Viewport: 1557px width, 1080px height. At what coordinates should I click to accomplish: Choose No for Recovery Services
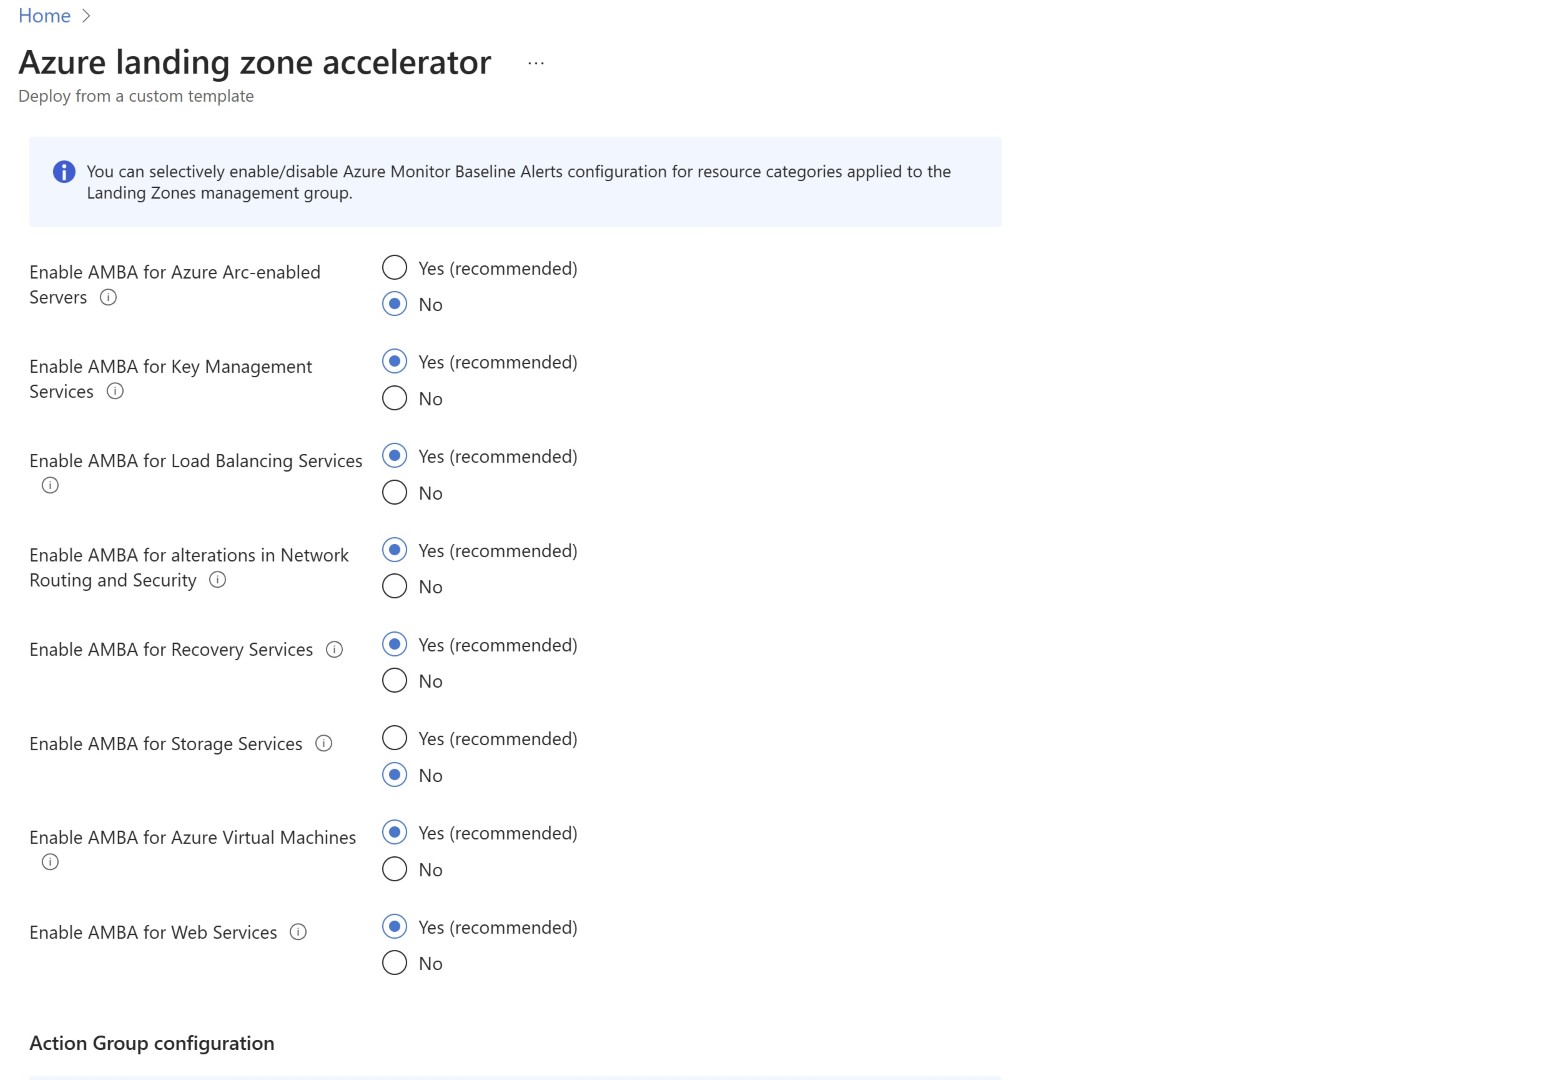tap(395, 680)
